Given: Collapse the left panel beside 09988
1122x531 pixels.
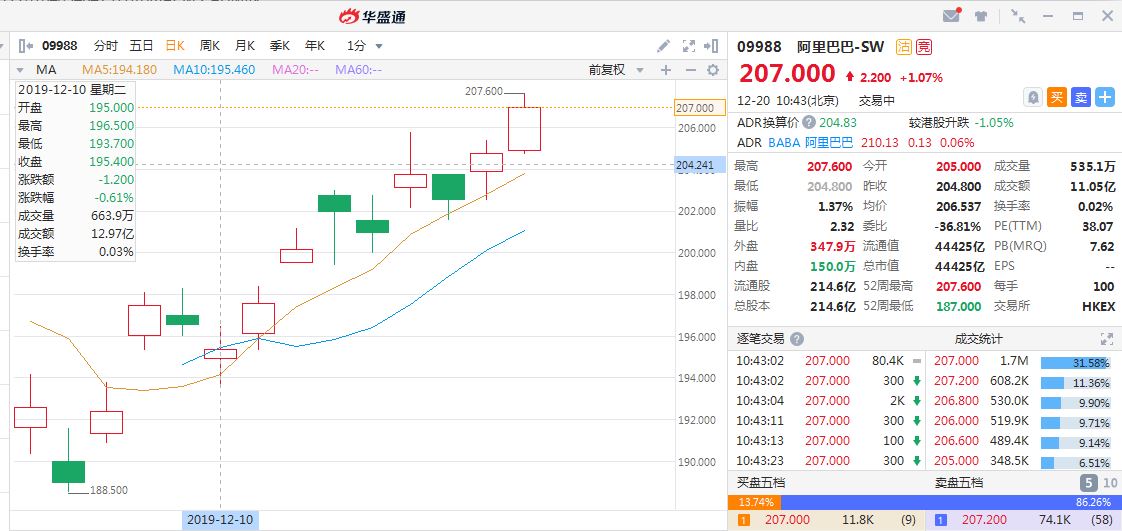Looking at the screenshot, I should [26, 46].
